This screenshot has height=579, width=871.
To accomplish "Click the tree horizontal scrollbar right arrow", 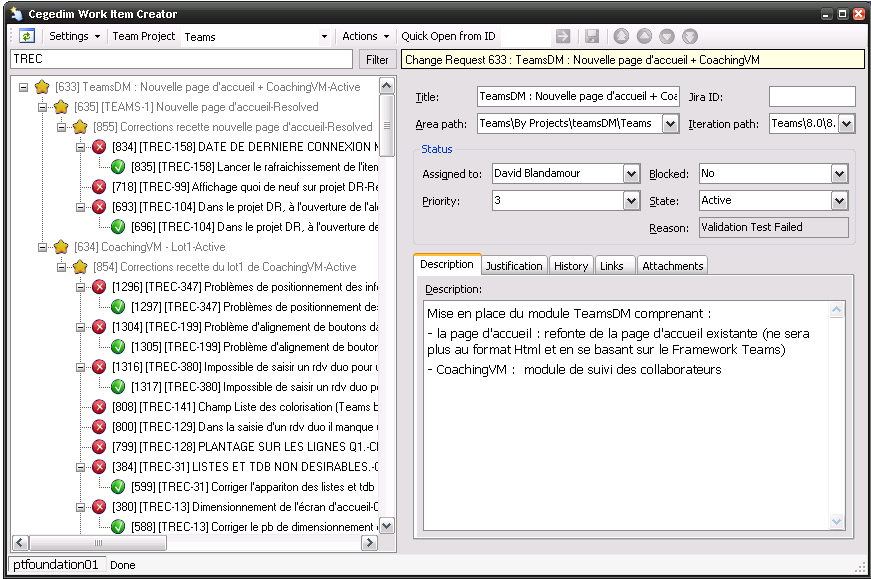I will pos(369,543).
